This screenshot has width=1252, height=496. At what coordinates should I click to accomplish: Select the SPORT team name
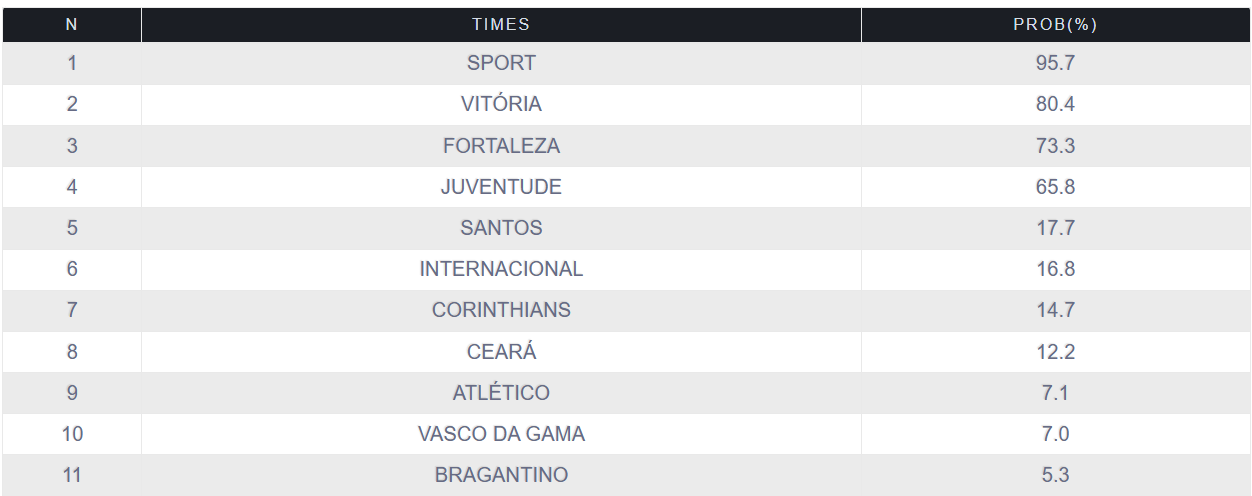point(501,63)
